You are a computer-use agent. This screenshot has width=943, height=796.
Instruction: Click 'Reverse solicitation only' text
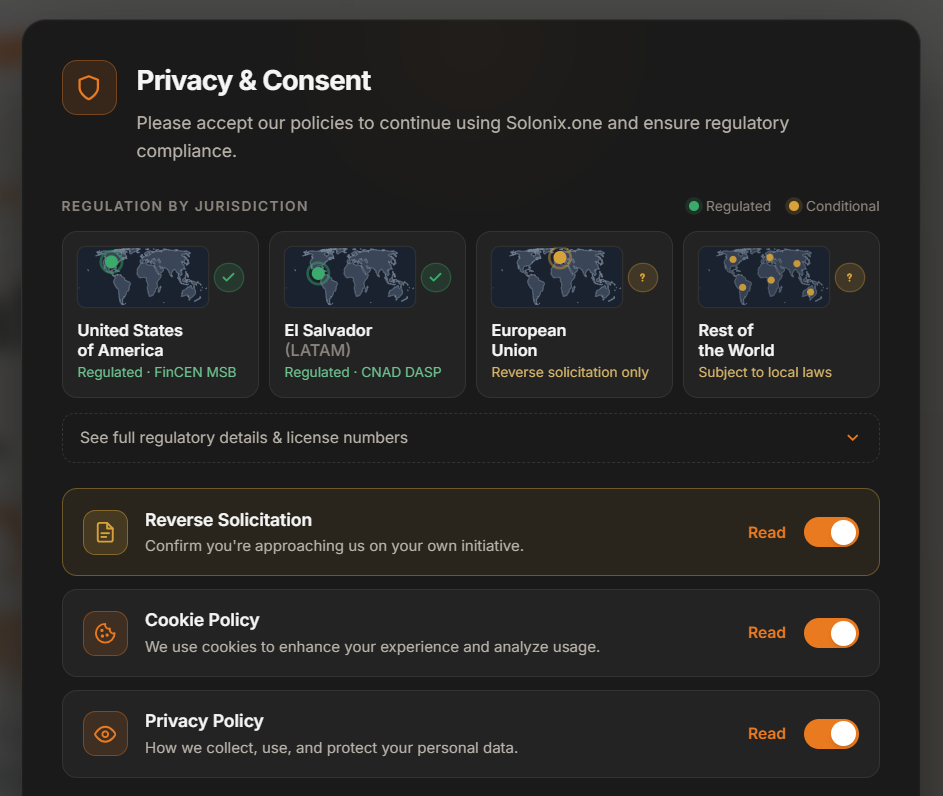coord(570,373)
